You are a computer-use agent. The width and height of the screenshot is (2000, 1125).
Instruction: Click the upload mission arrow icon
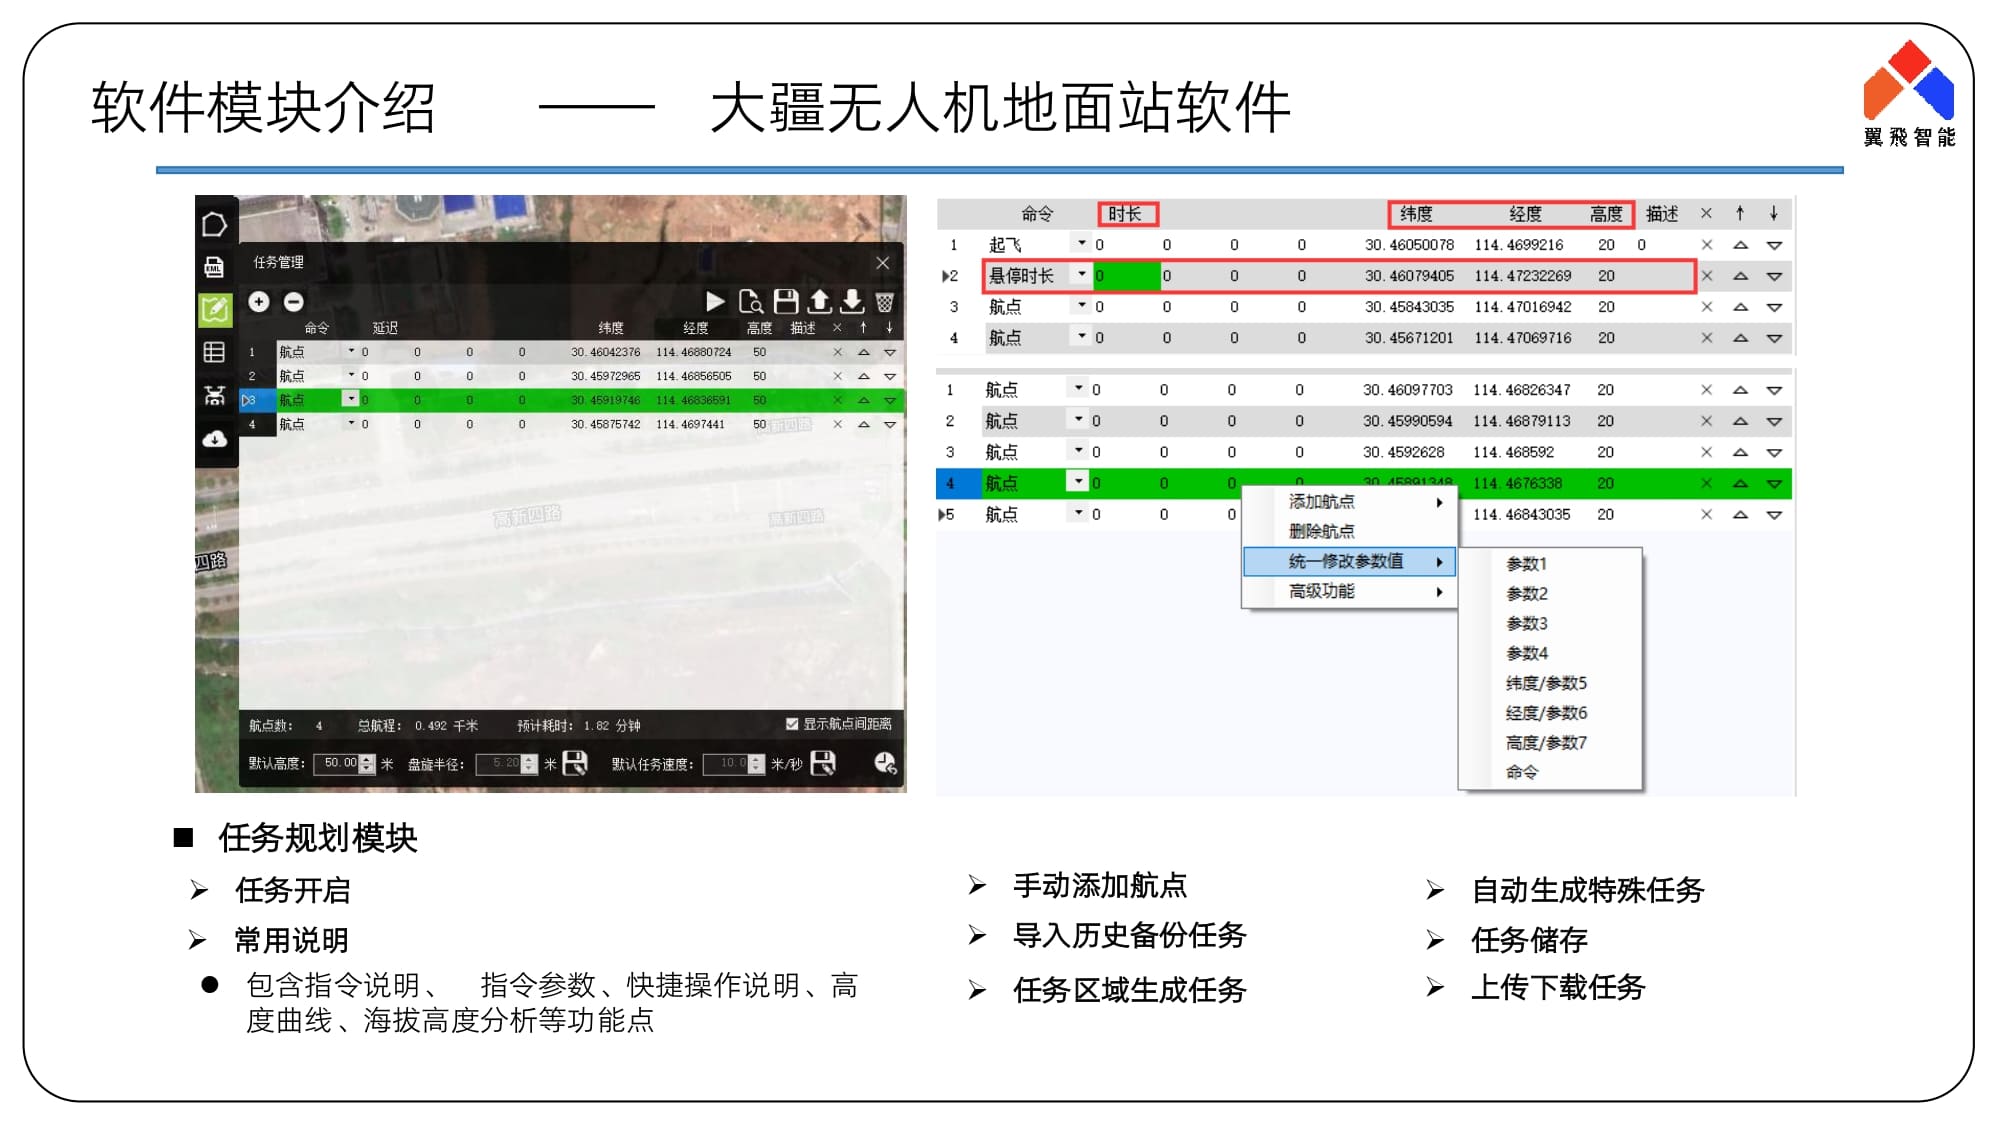[x=819, y=301]
